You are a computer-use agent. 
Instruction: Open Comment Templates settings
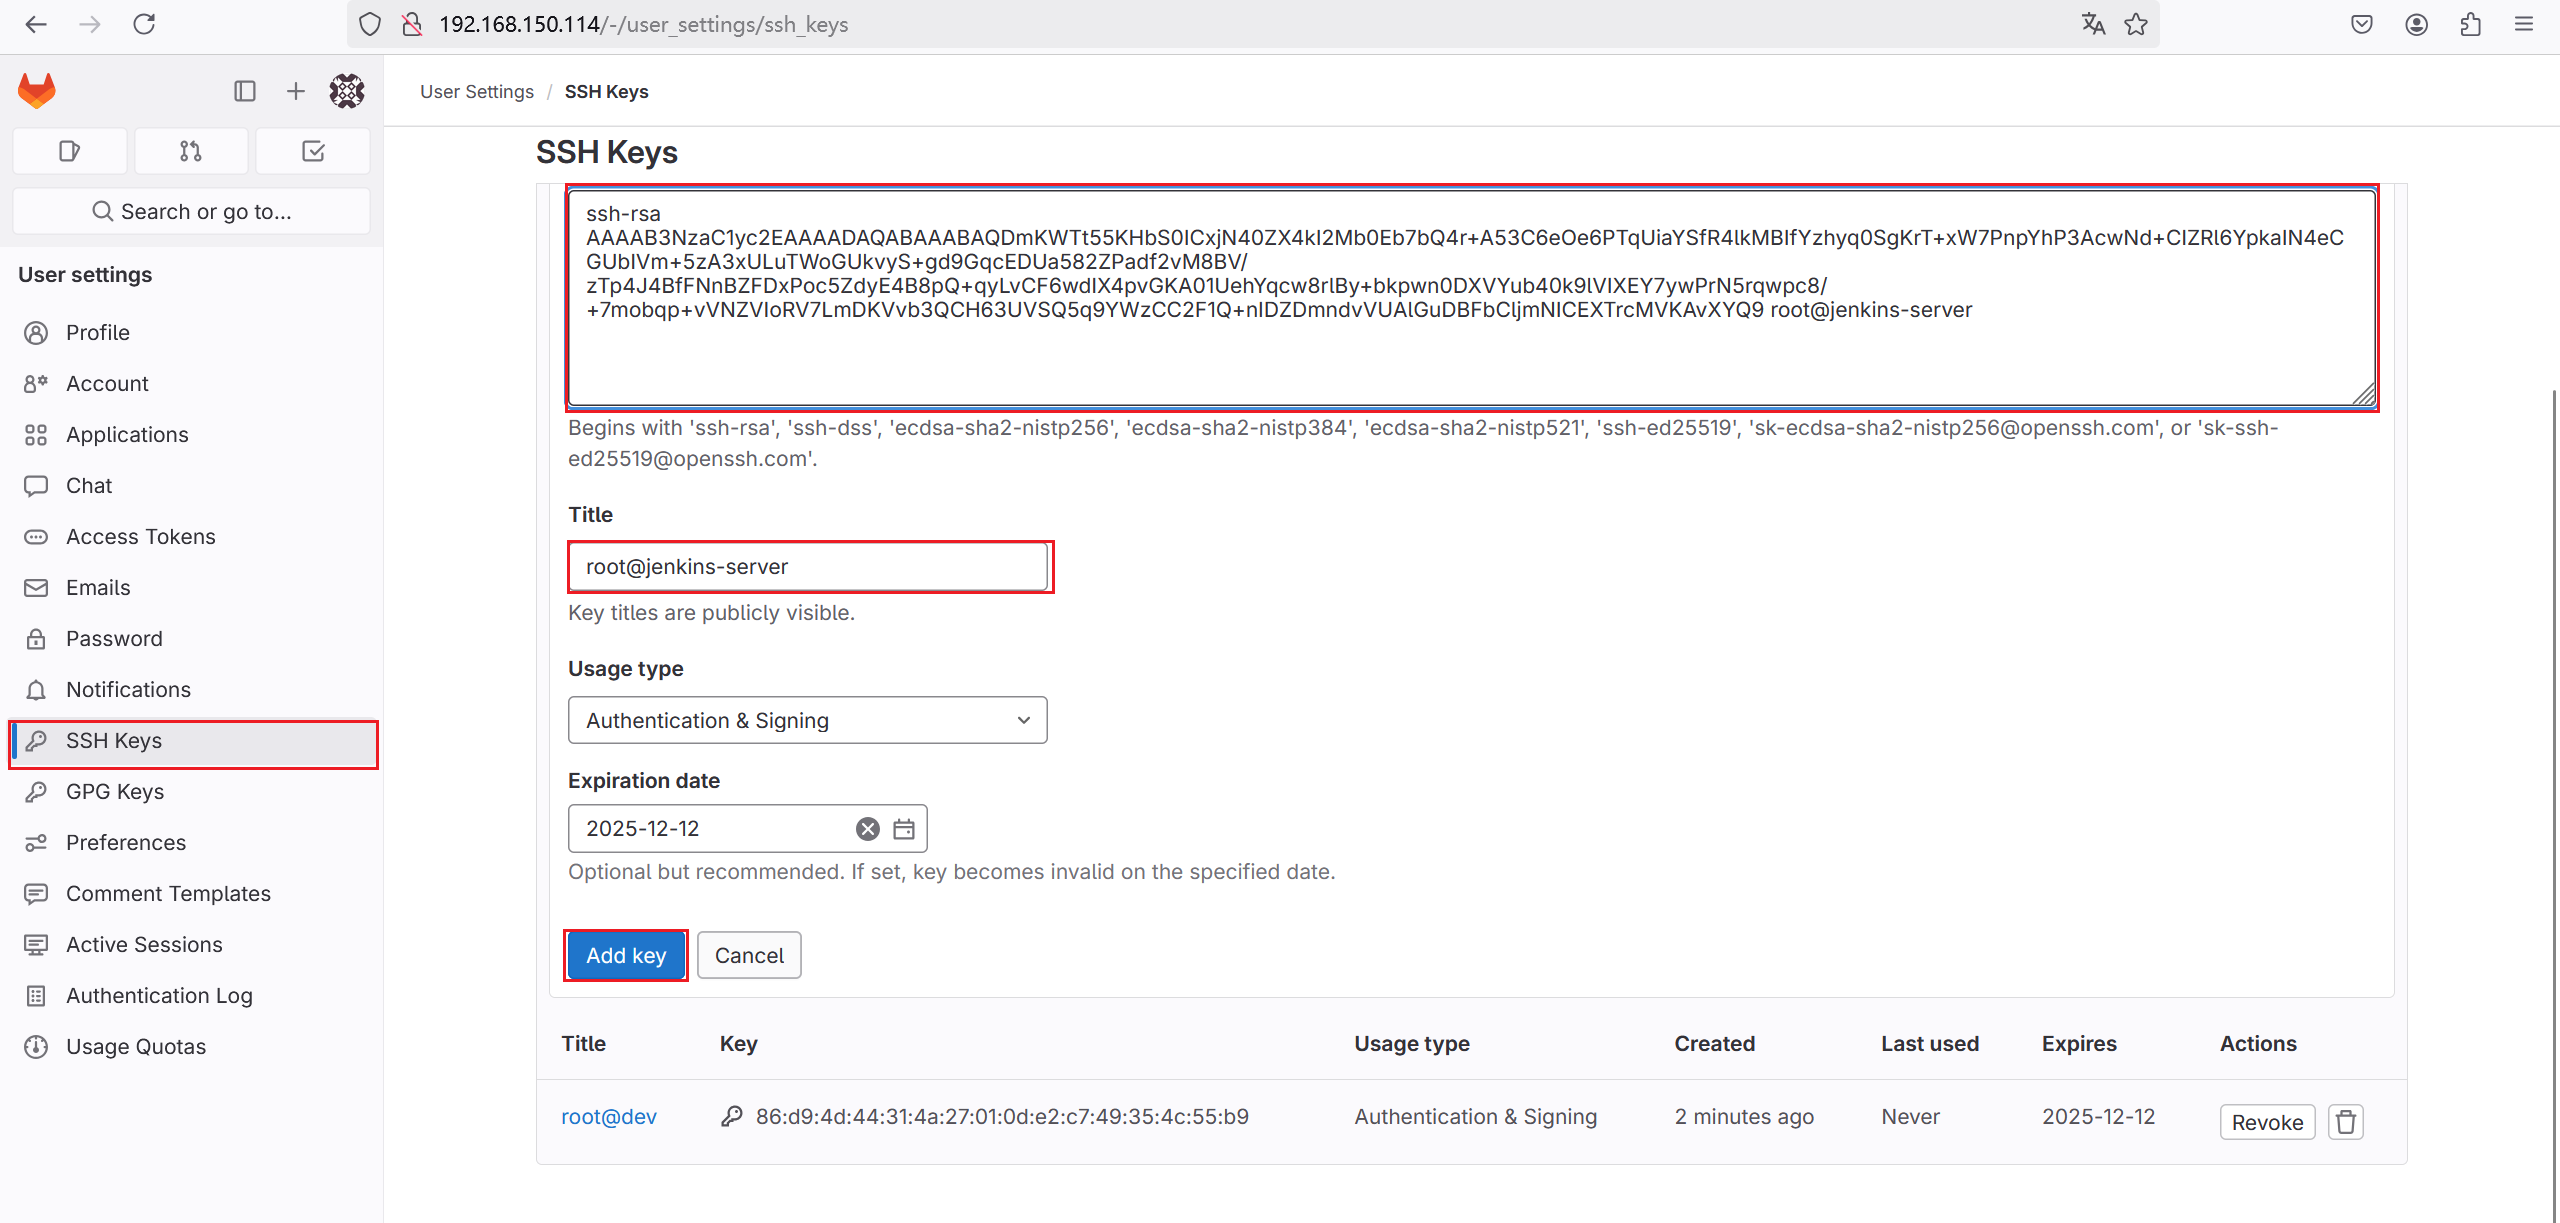pos(192,893)
